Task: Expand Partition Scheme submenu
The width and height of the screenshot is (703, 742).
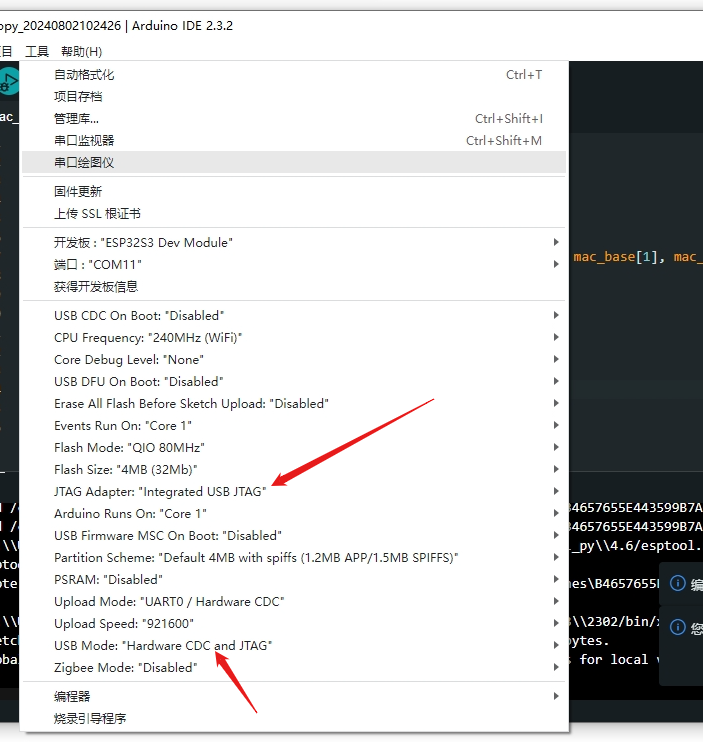Action: point(294,557)
